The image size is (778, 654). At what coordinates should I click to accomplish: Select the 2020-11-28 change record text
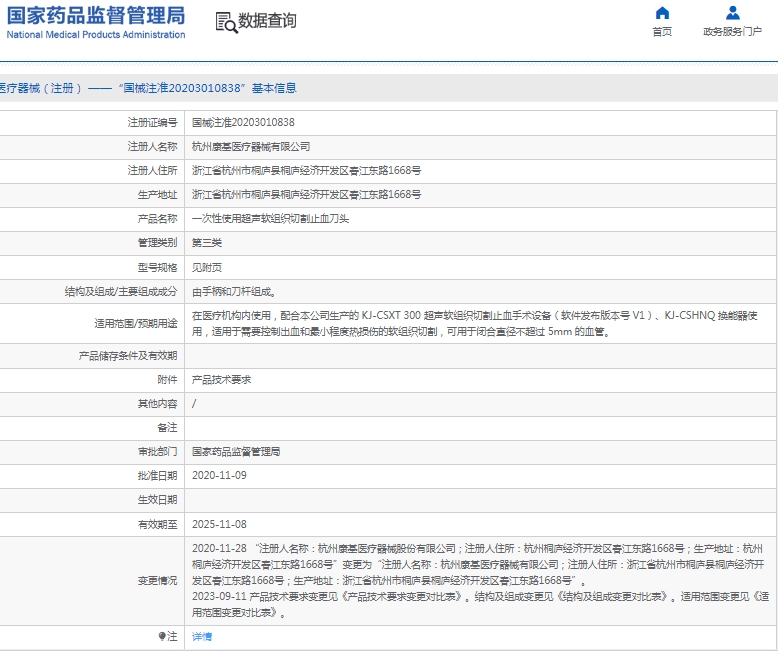tap(478, 564)
